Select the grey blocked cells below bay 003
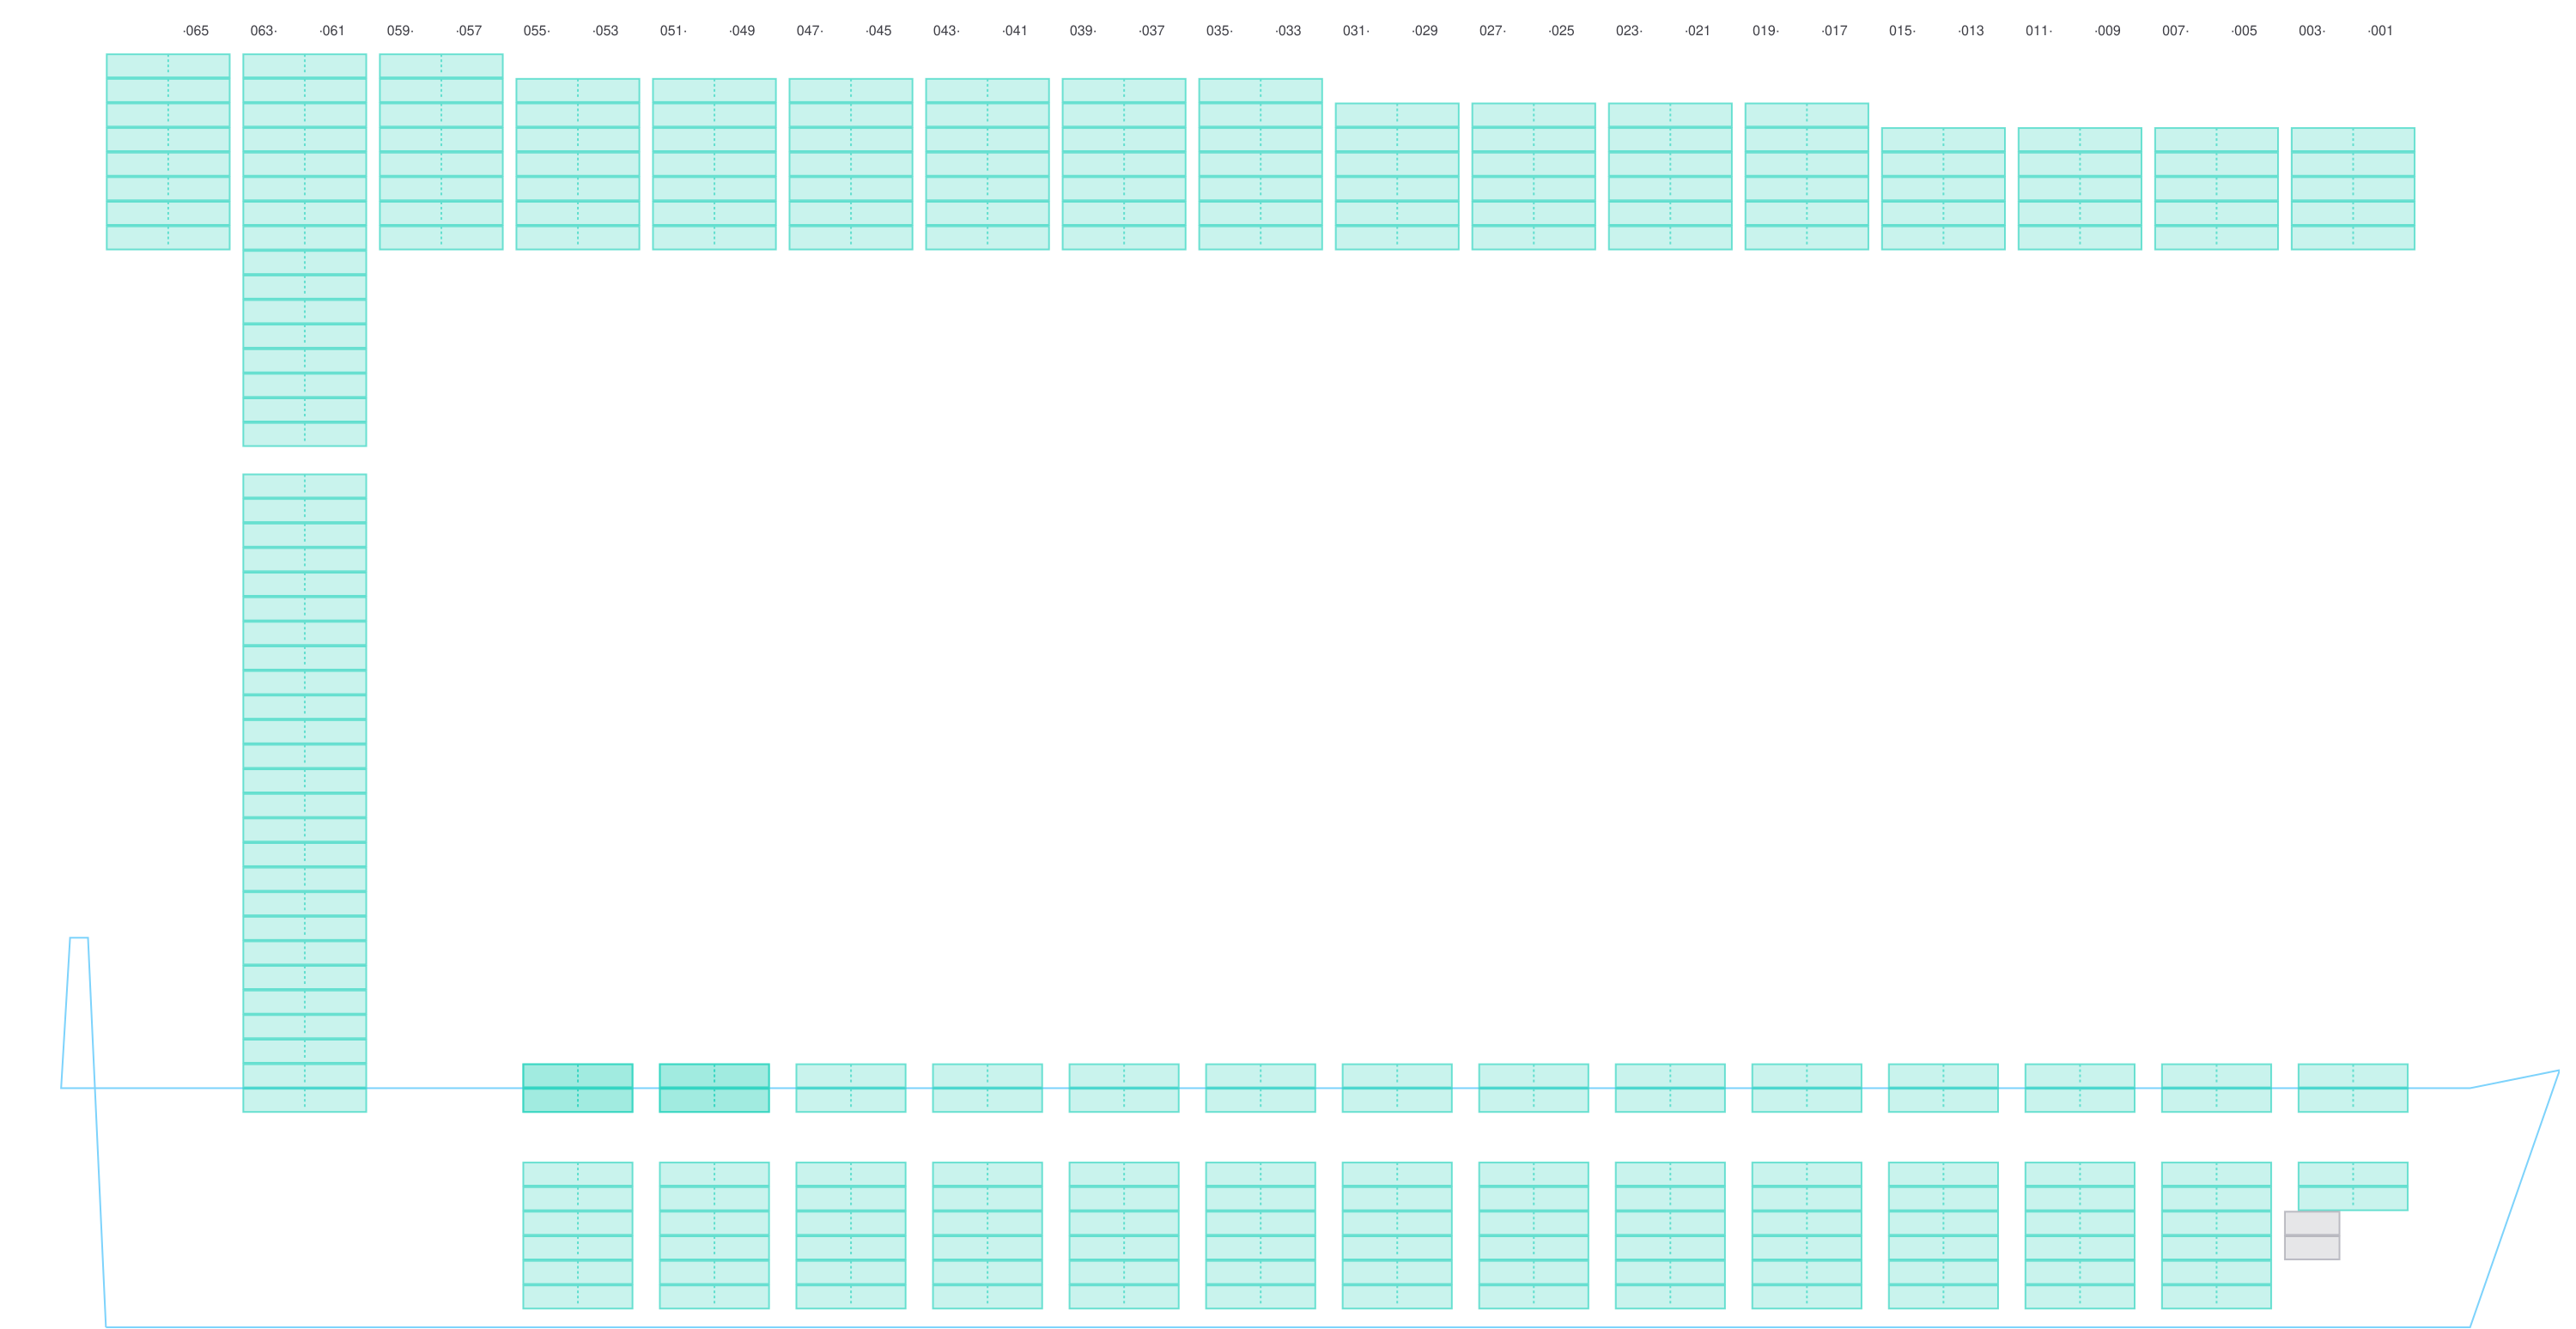The image size is (2576, 1329). coord(2312,1235)
